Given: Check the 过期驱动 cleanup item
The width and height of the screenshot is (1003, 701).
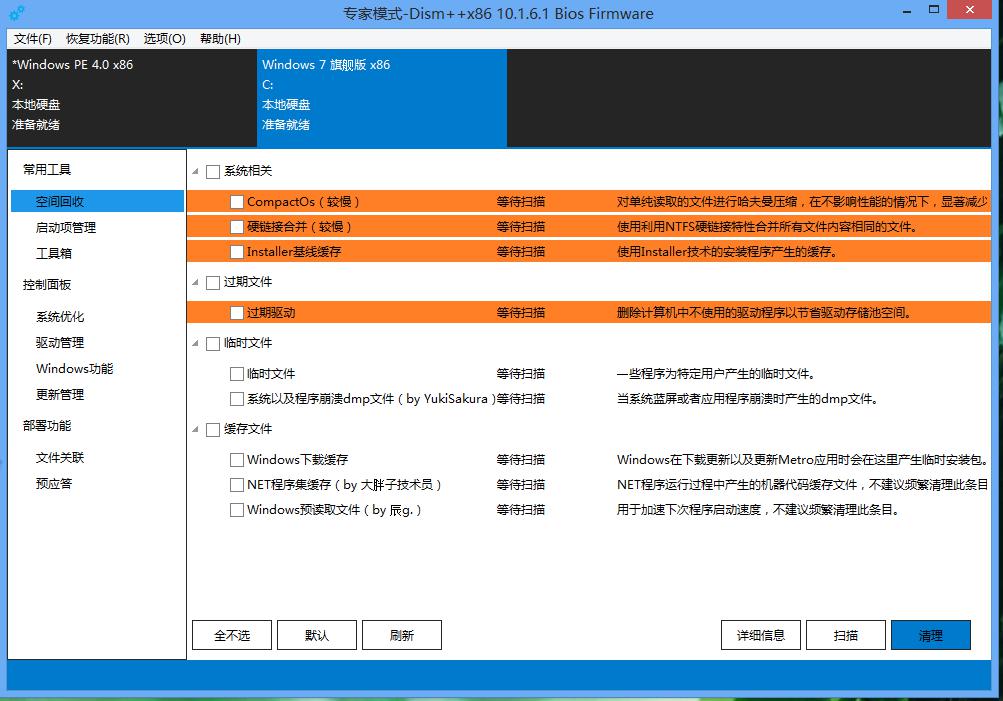Looking at the screenshot, I should pos(236,312).
